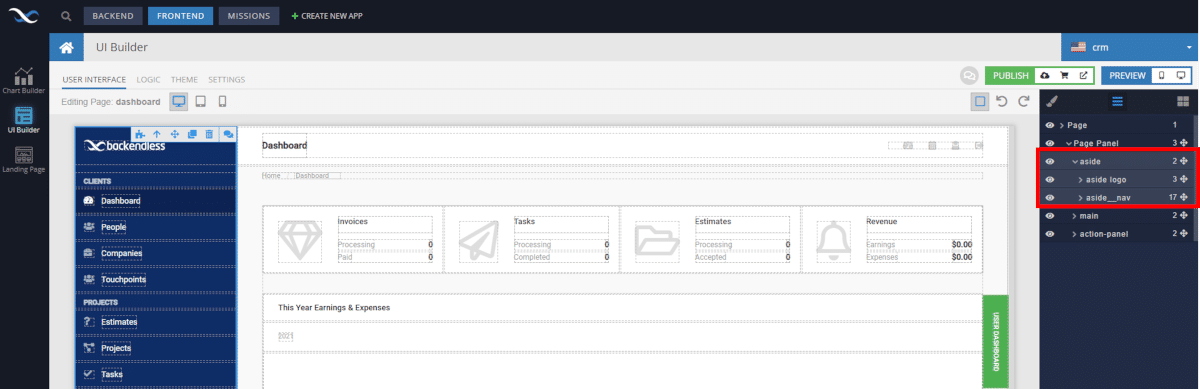Screen dimensions: 1200x389
Task: Open the SETTINGS tab
Action: coord(226,79)
